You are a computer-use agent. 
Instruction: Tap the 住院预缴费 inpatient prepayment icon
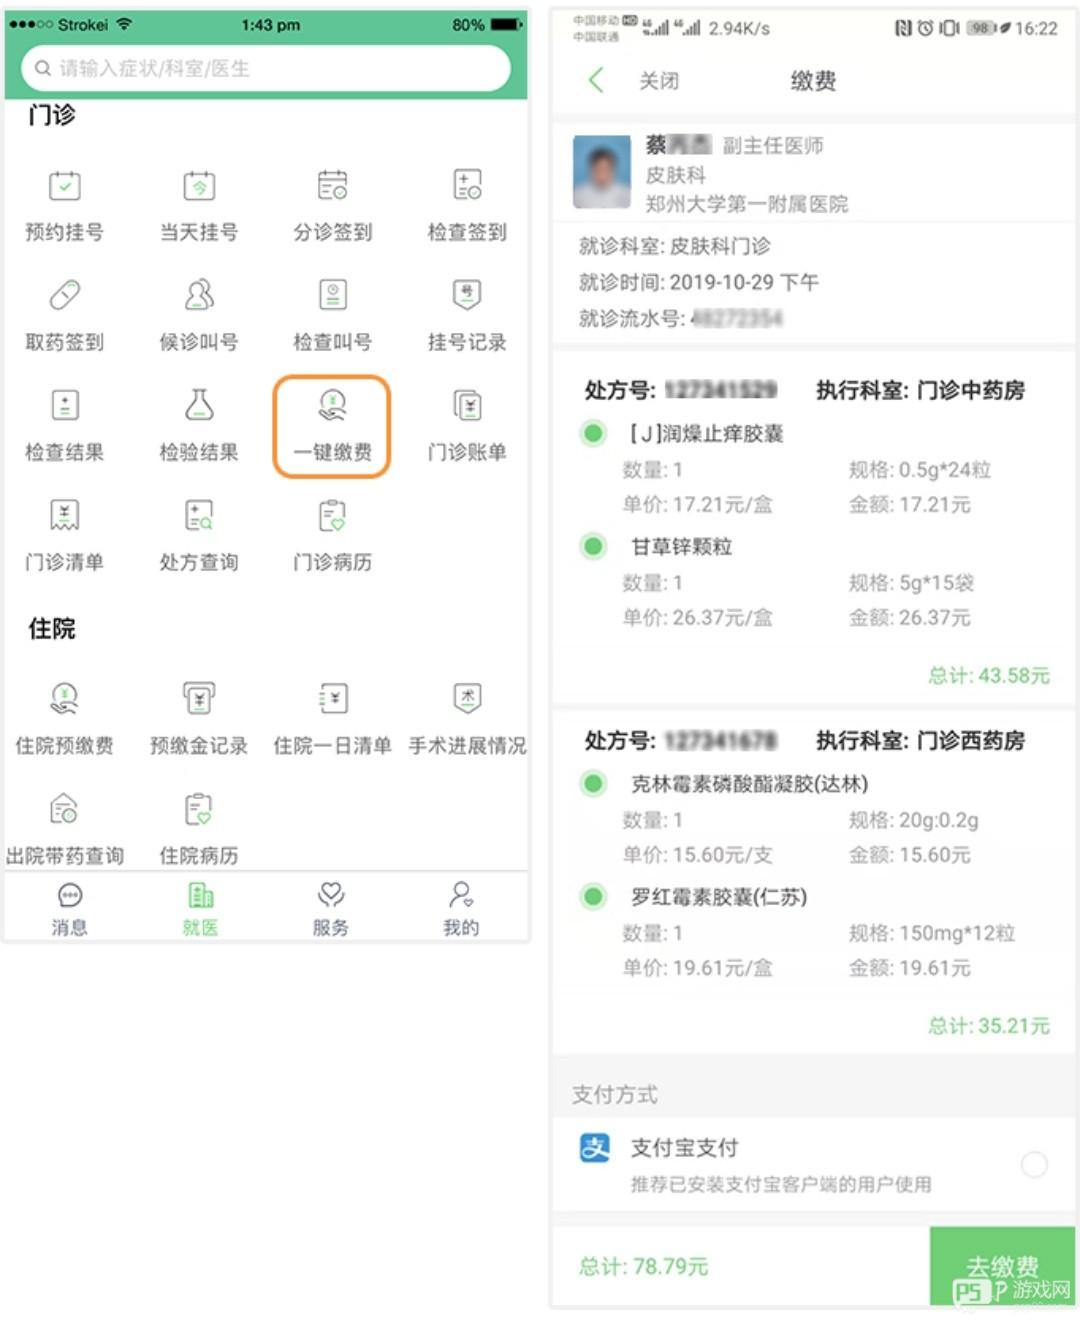[65, 699]
